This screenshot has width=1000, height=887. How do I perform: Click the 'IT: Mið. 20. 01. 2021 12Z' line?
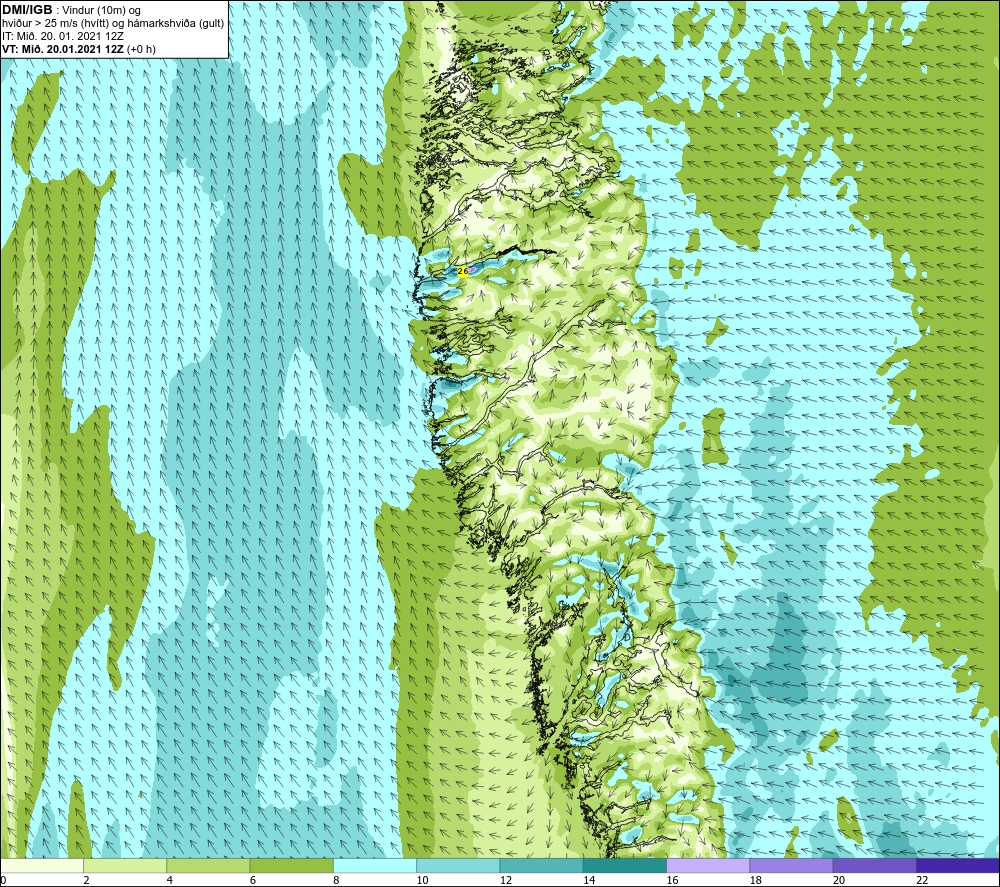coord(62,36)
